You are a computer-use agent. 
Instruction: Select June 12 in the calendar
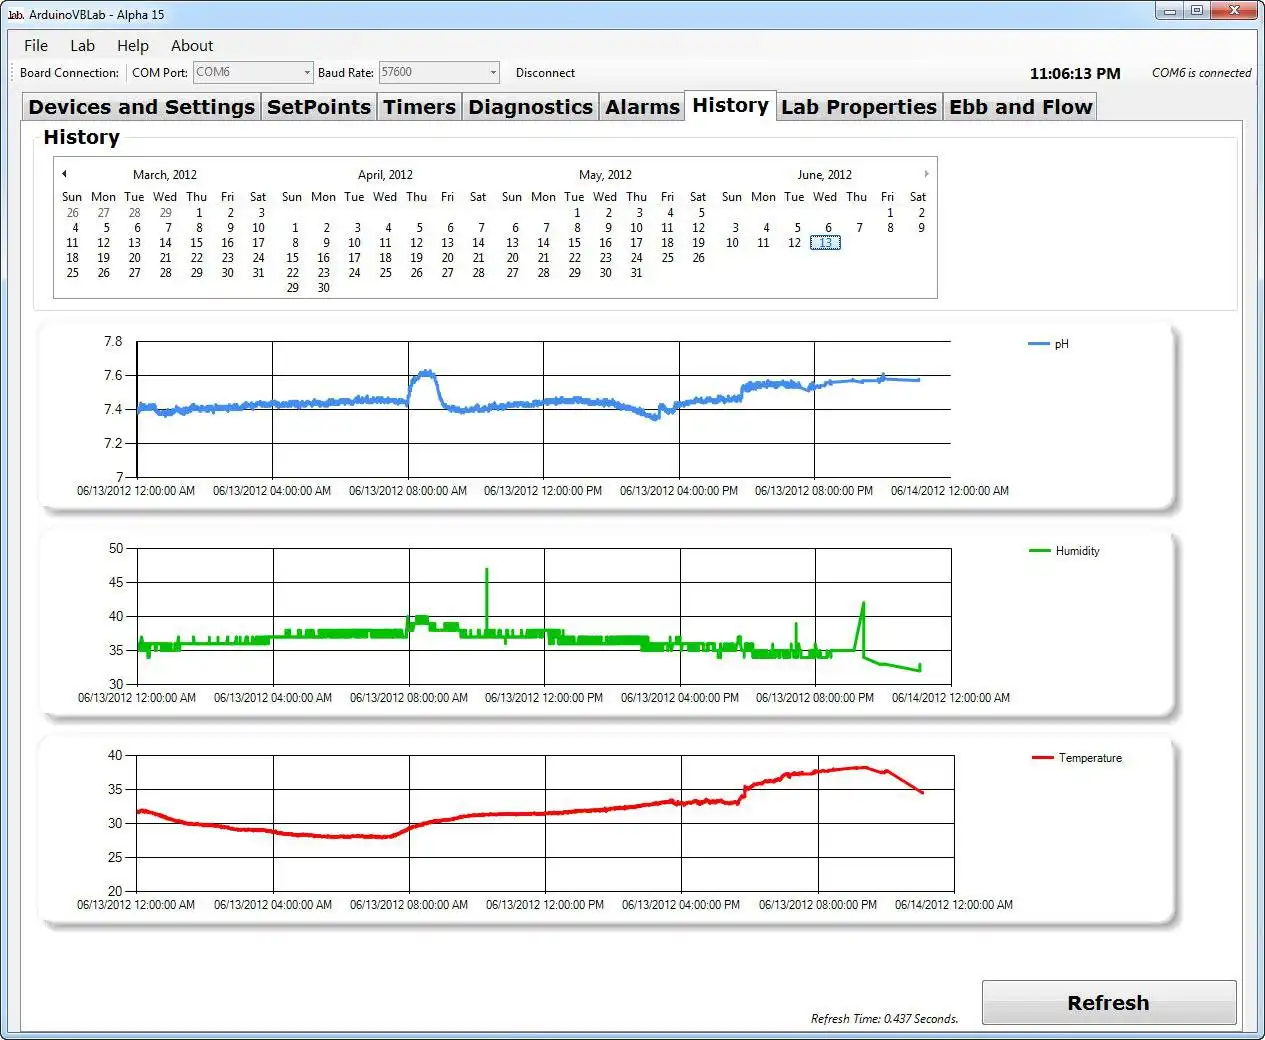click(x=794, y=243)
